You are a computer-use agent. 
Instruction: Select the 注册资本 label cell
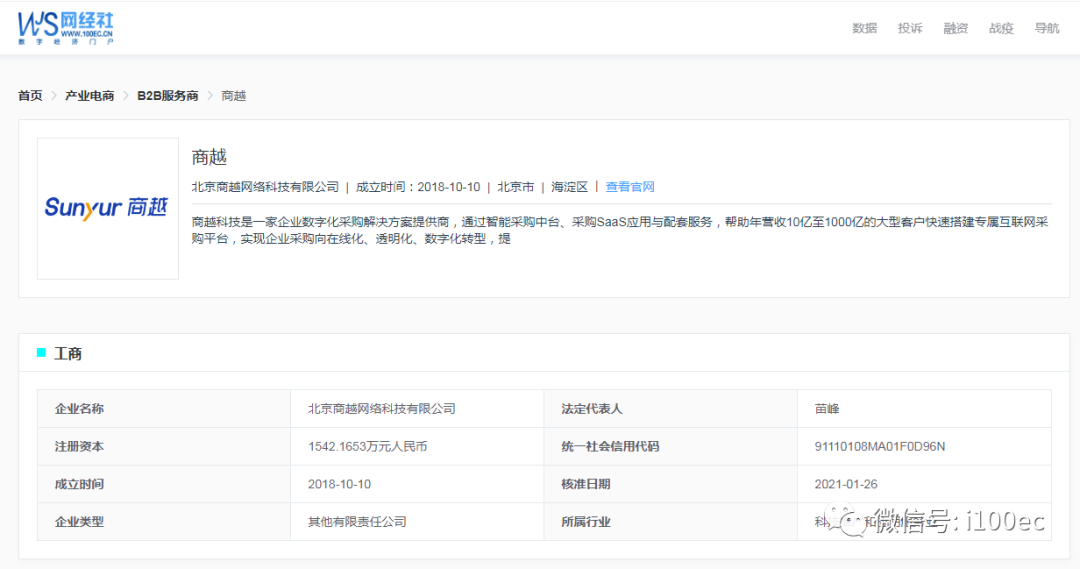point(164,446)
